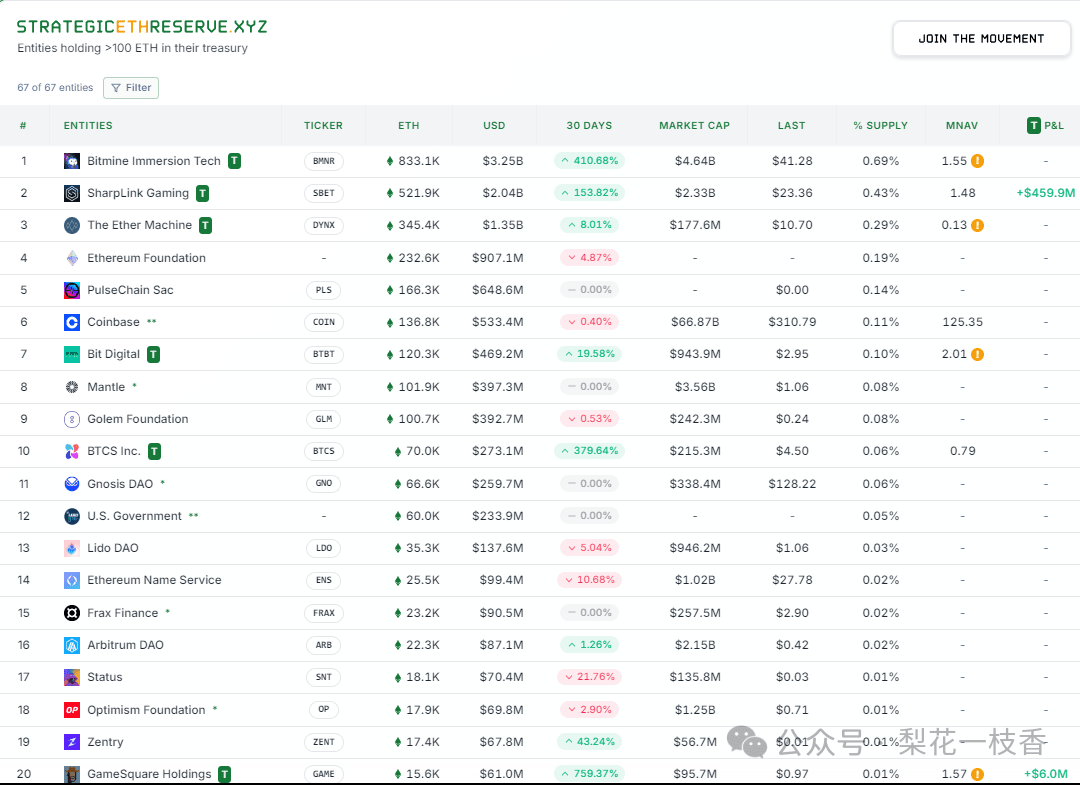The image size is (1080, 785).
Task: Click the 67 of 67 entities count
Action: (x=55, y=87)
